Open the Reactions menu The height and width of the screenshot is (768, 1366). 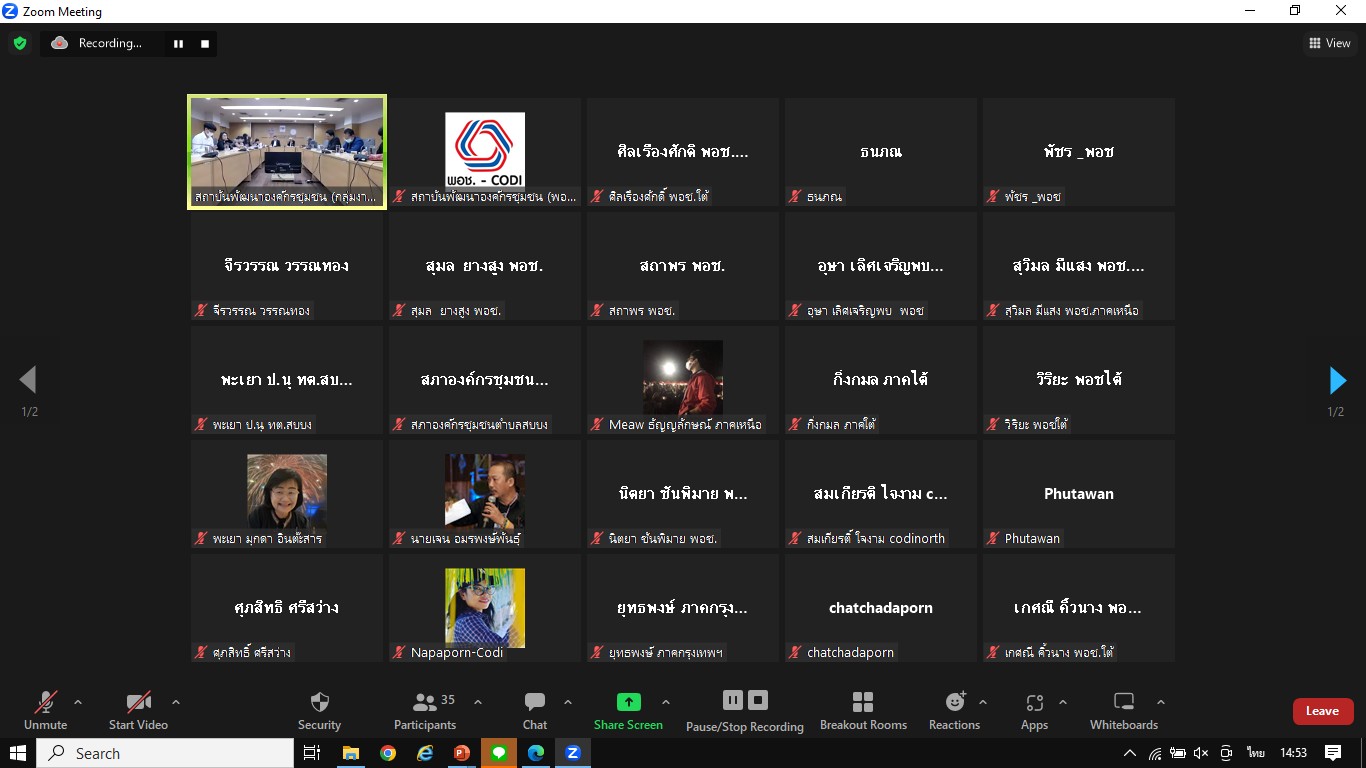[x=954, y=710]
